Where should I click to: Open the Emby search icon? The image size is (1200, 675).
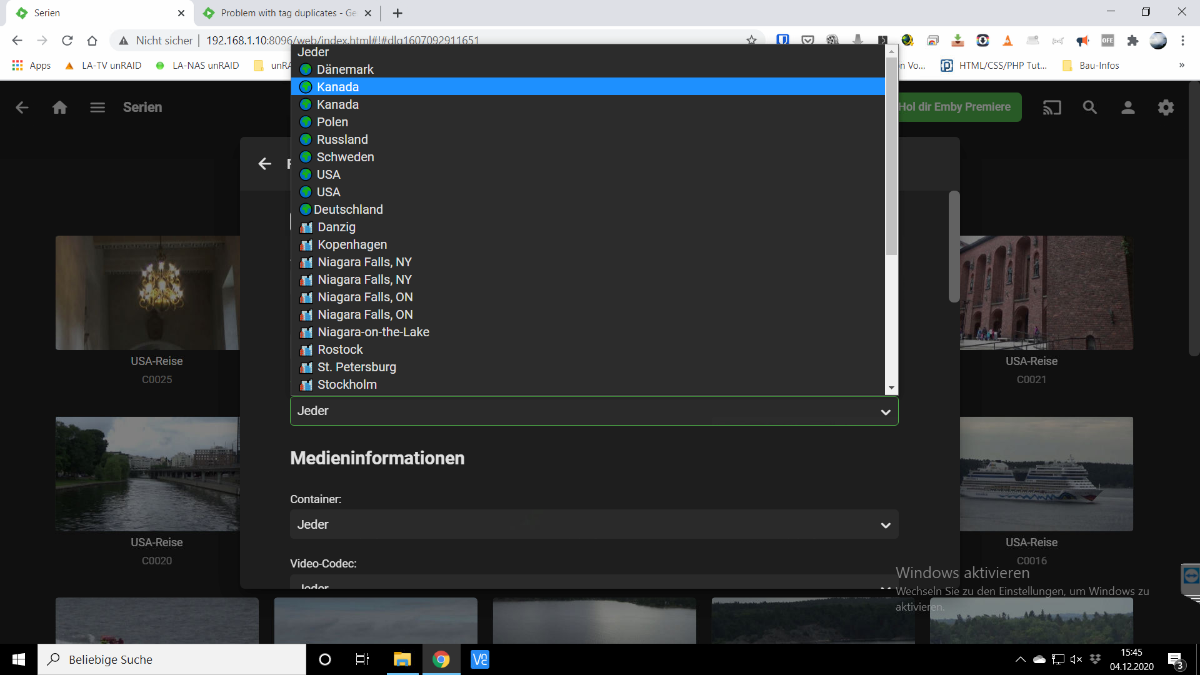pyautogui.click(x=1090, y=107)
